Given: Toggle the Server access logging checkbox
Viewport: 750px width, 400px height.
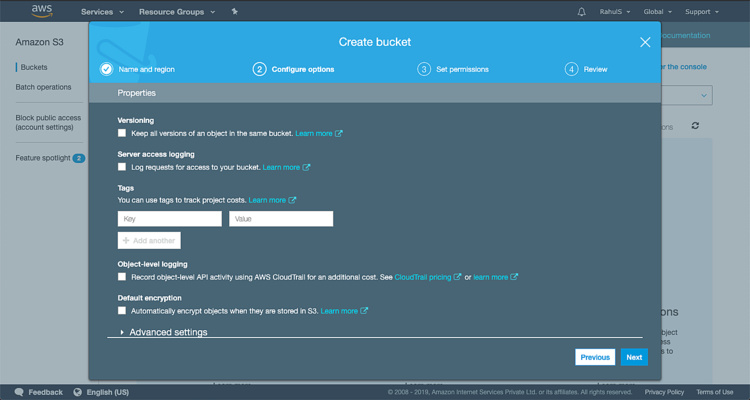Looking at the screenshot, I should (x=122, y=167).
